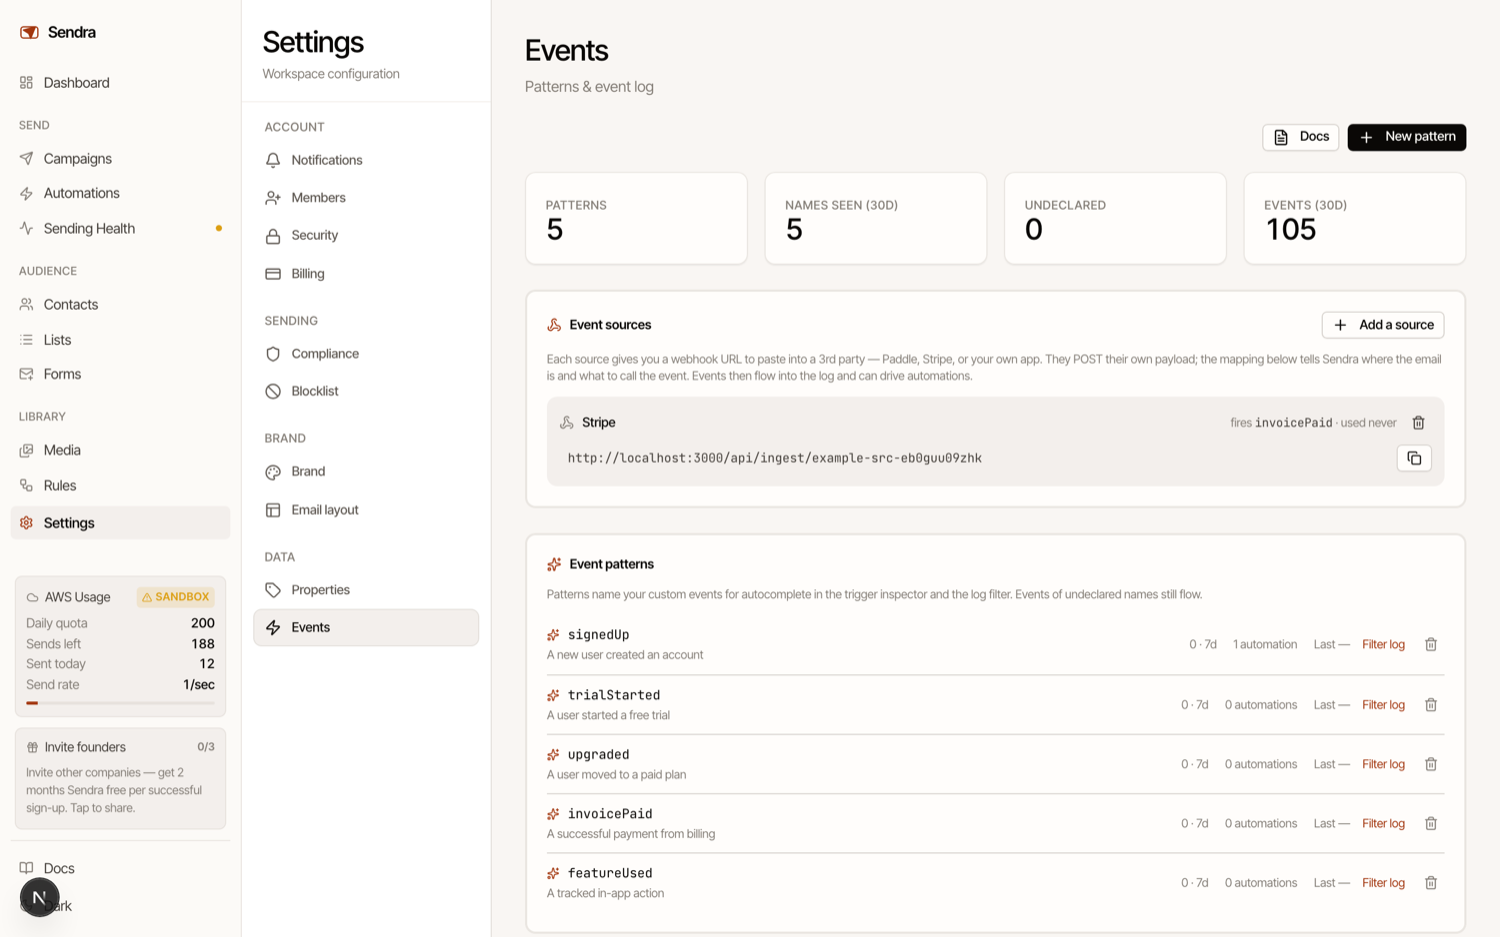Select Events in settings menu

click(366, 627)
